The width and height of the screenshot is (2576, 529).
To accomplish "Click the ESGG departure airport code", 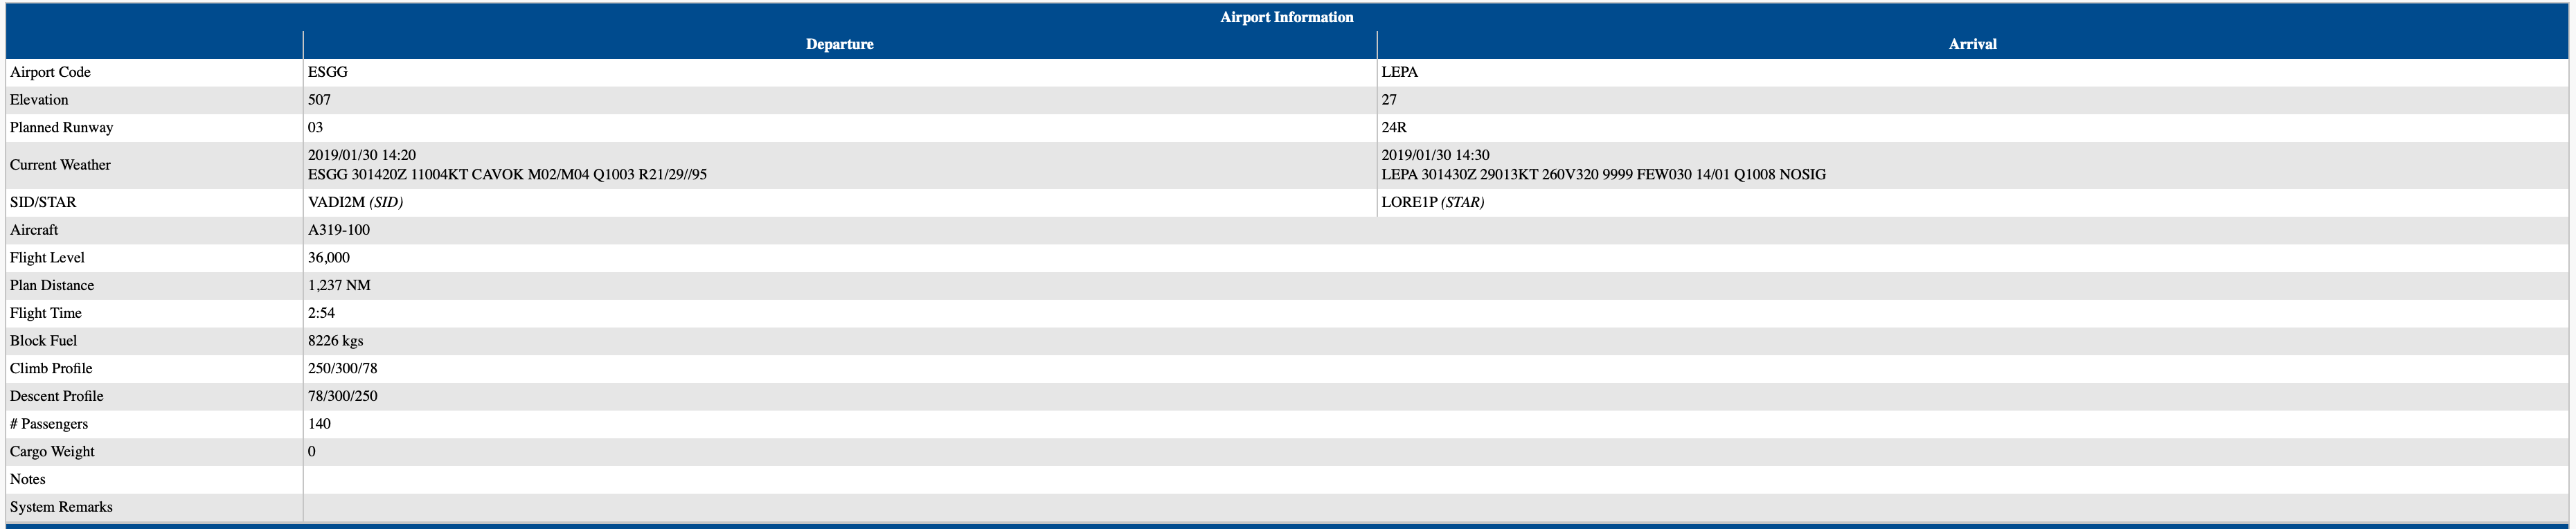I will (x=328, y=72).
